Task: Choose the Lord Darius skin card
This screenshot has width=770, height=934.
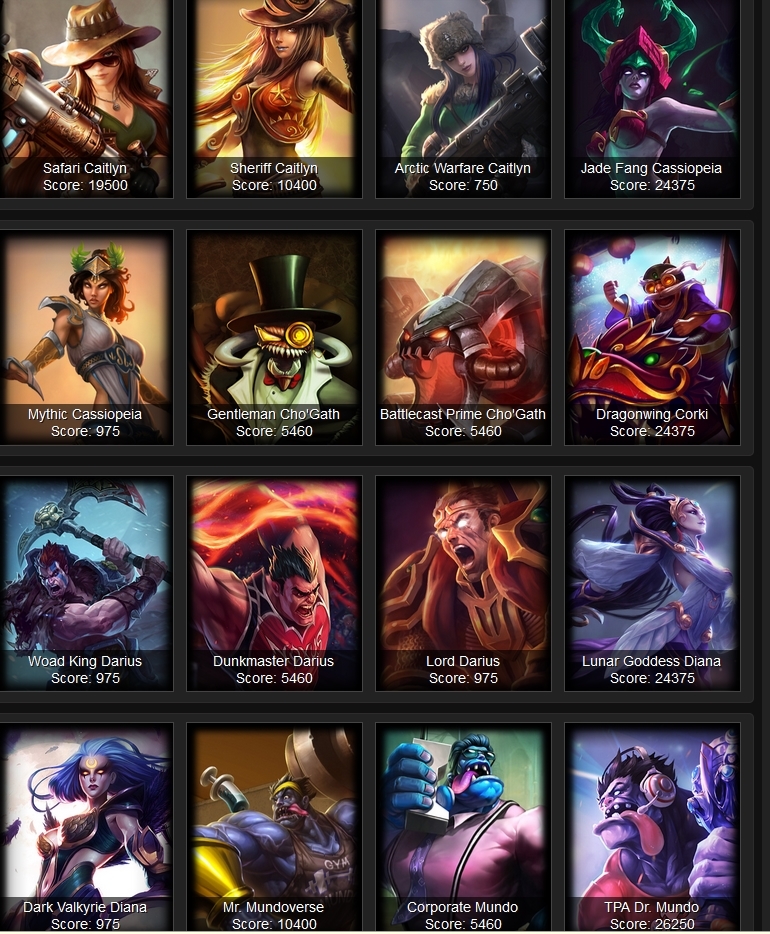Action: point(463,584)
